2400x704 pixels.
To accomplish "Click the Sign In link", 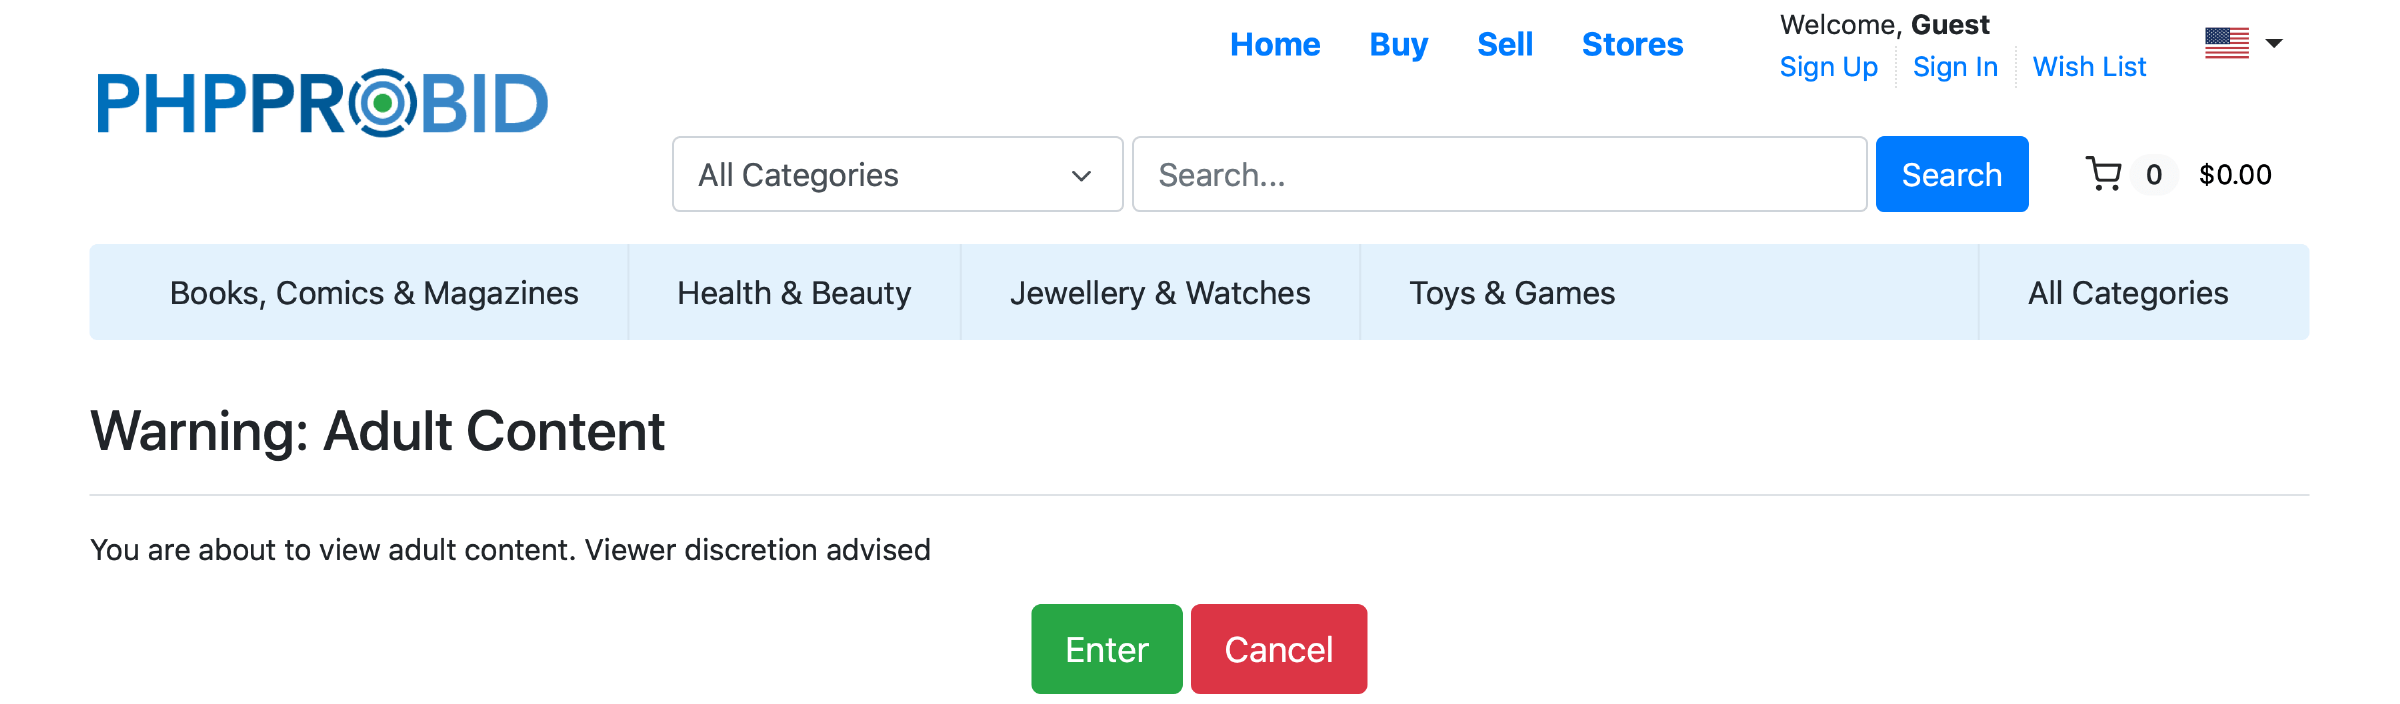I will 1955,67.
